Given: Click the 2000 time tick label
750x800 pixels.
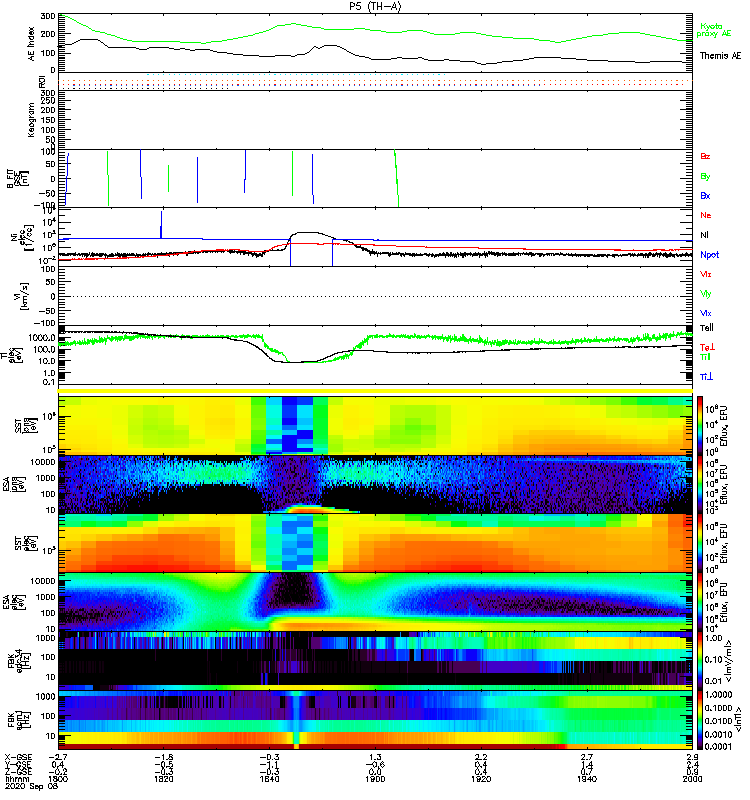Looking at the screenshot, I should pyautogui.click(x=692, y=779).
